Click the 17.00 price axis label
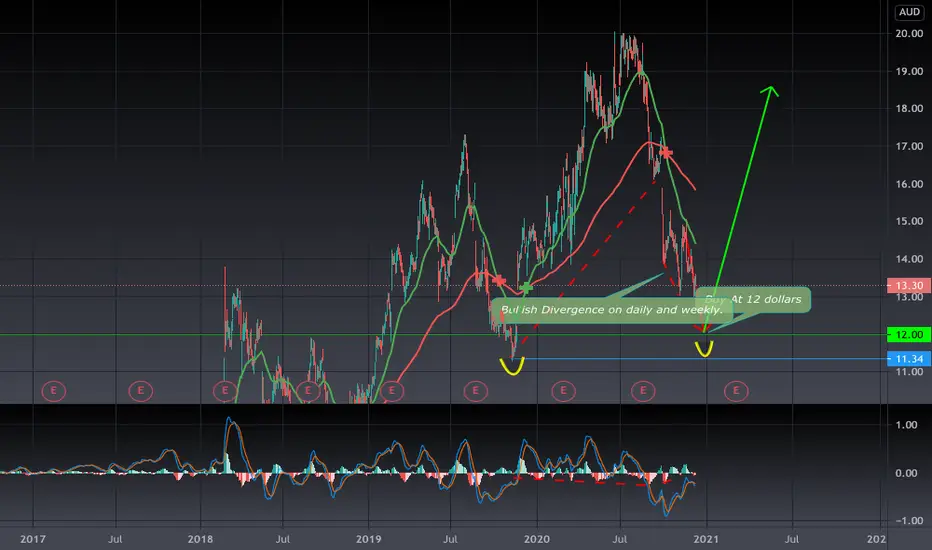The height and width of the screenshot is (550, 932). click(x=909, y=146)
